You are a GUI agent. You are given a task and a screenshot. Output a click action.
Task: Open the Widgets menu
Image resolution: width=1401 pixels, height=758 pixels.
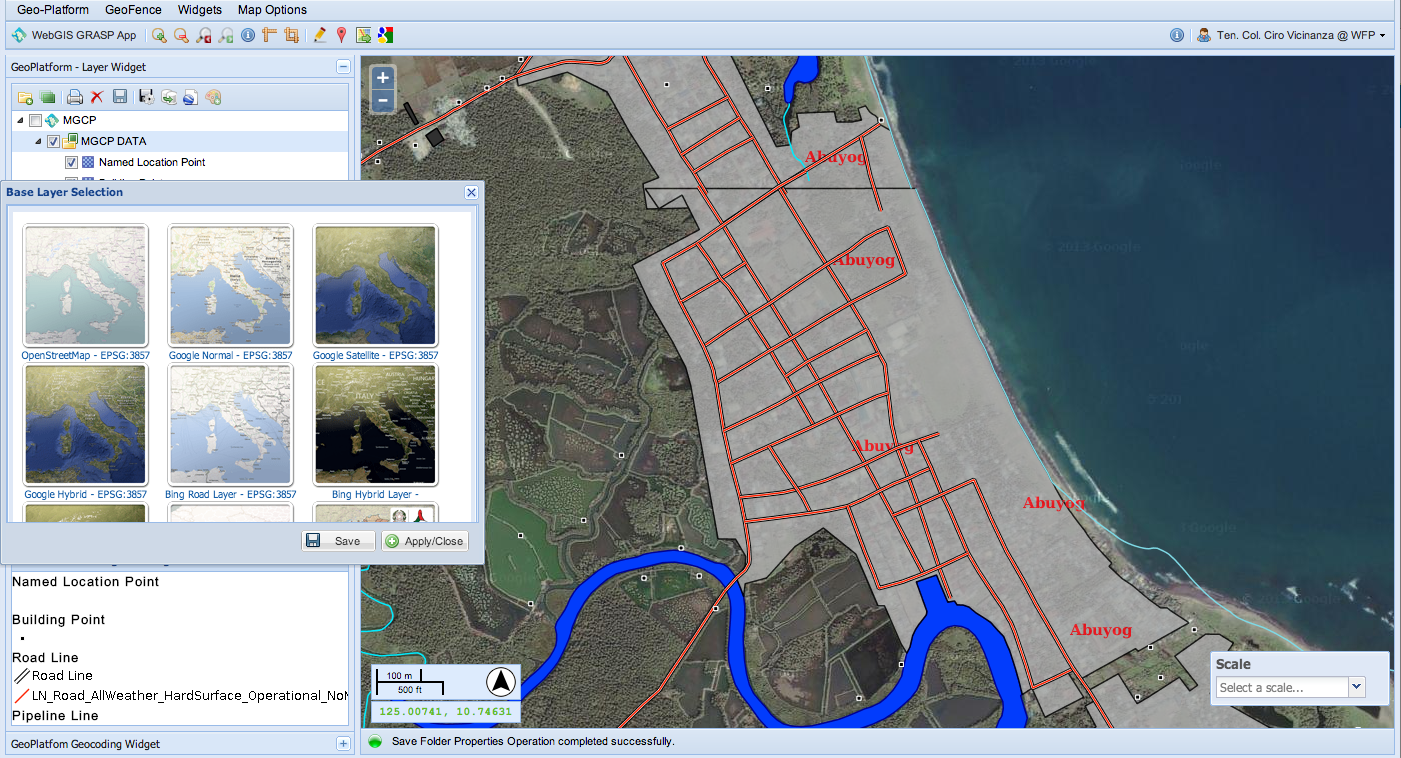[200, 10]
